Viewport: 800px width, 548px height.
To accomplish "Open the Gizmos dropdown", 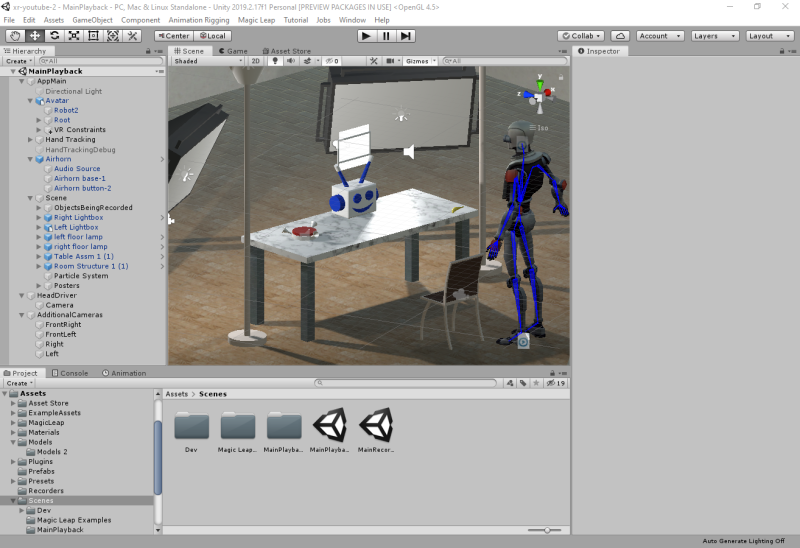I will (420, 61).
